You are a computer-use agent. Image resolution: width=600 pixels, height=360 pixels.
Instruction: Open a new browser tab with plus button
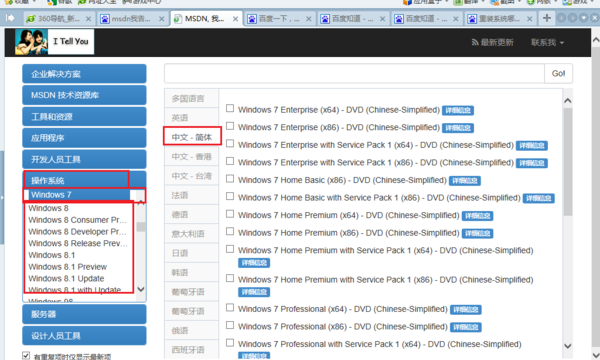click(x=547, y=18)
